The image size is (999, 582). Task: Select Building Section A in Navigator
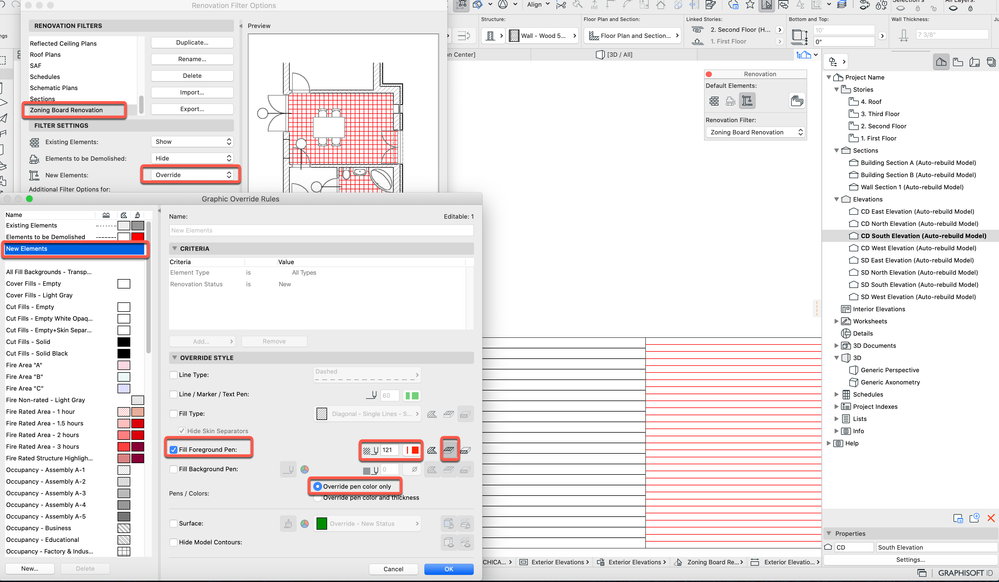(x=918, y=163)
